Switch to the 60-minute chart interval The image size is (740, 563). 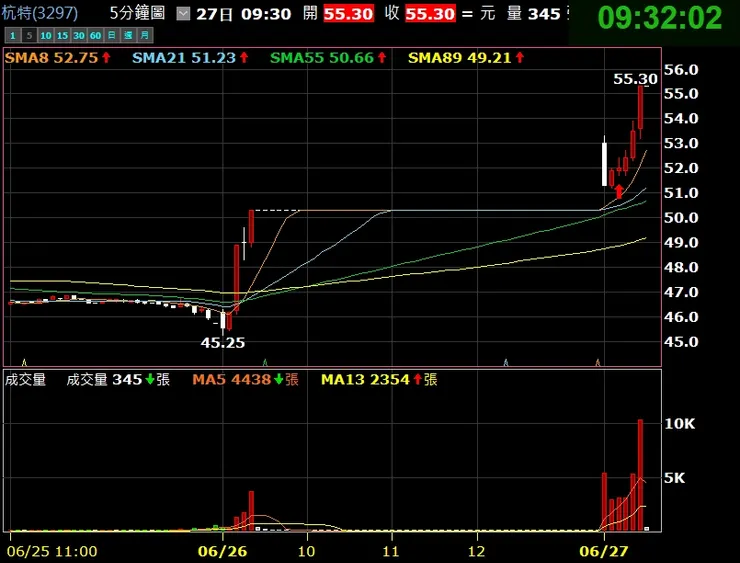point(95,35)
